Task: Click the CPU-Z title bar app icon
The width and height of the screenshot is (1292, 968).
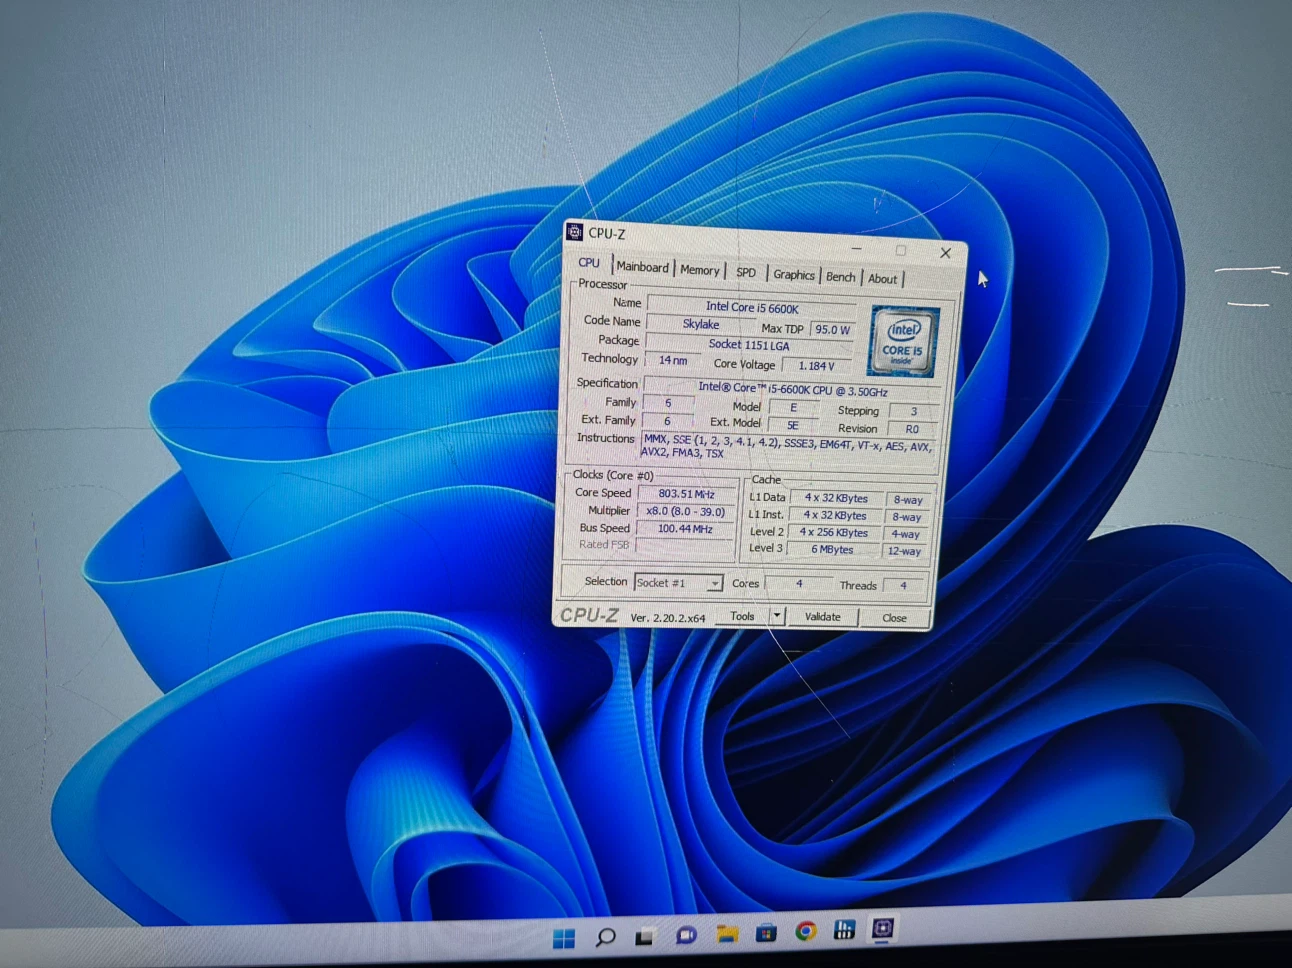Action: [574, 232]
